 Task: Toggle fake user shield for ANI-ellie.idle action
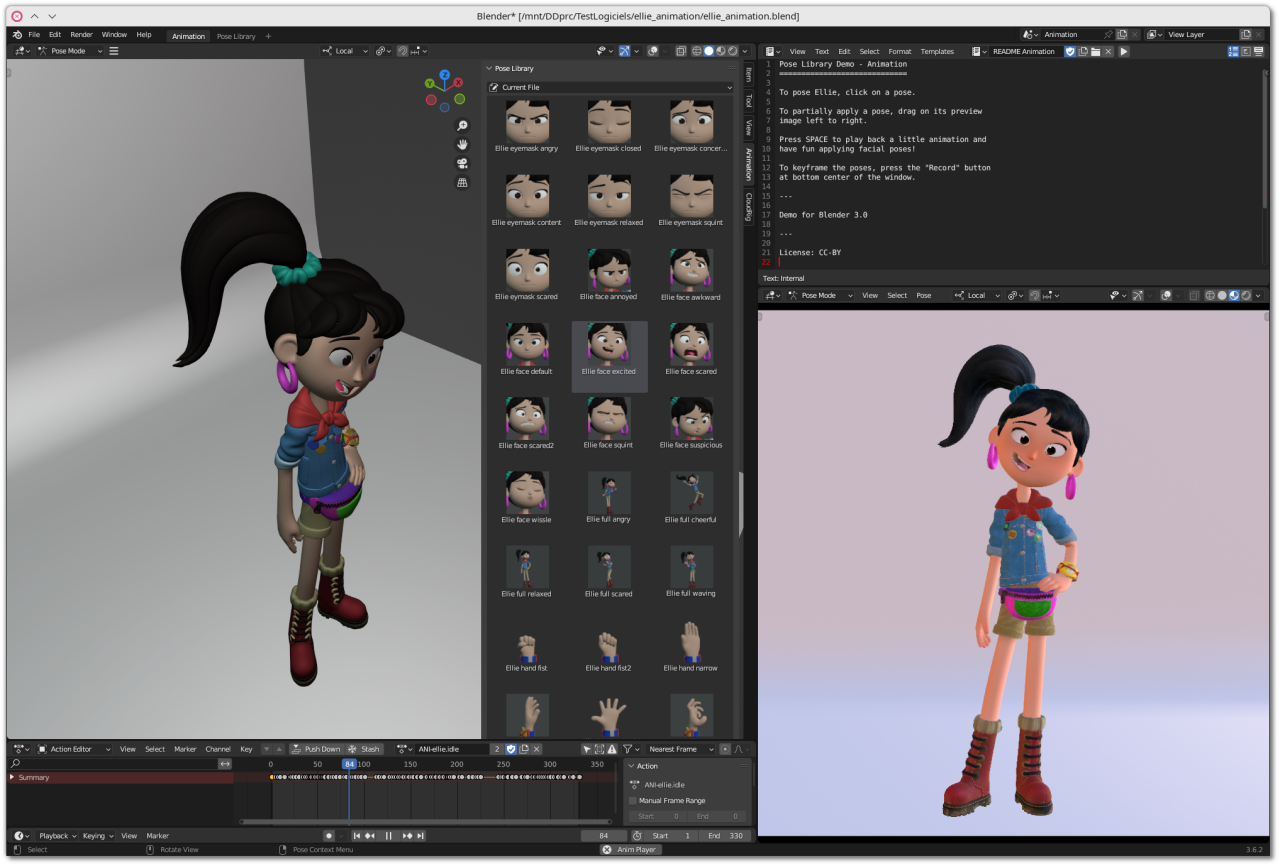pos(511,749)
